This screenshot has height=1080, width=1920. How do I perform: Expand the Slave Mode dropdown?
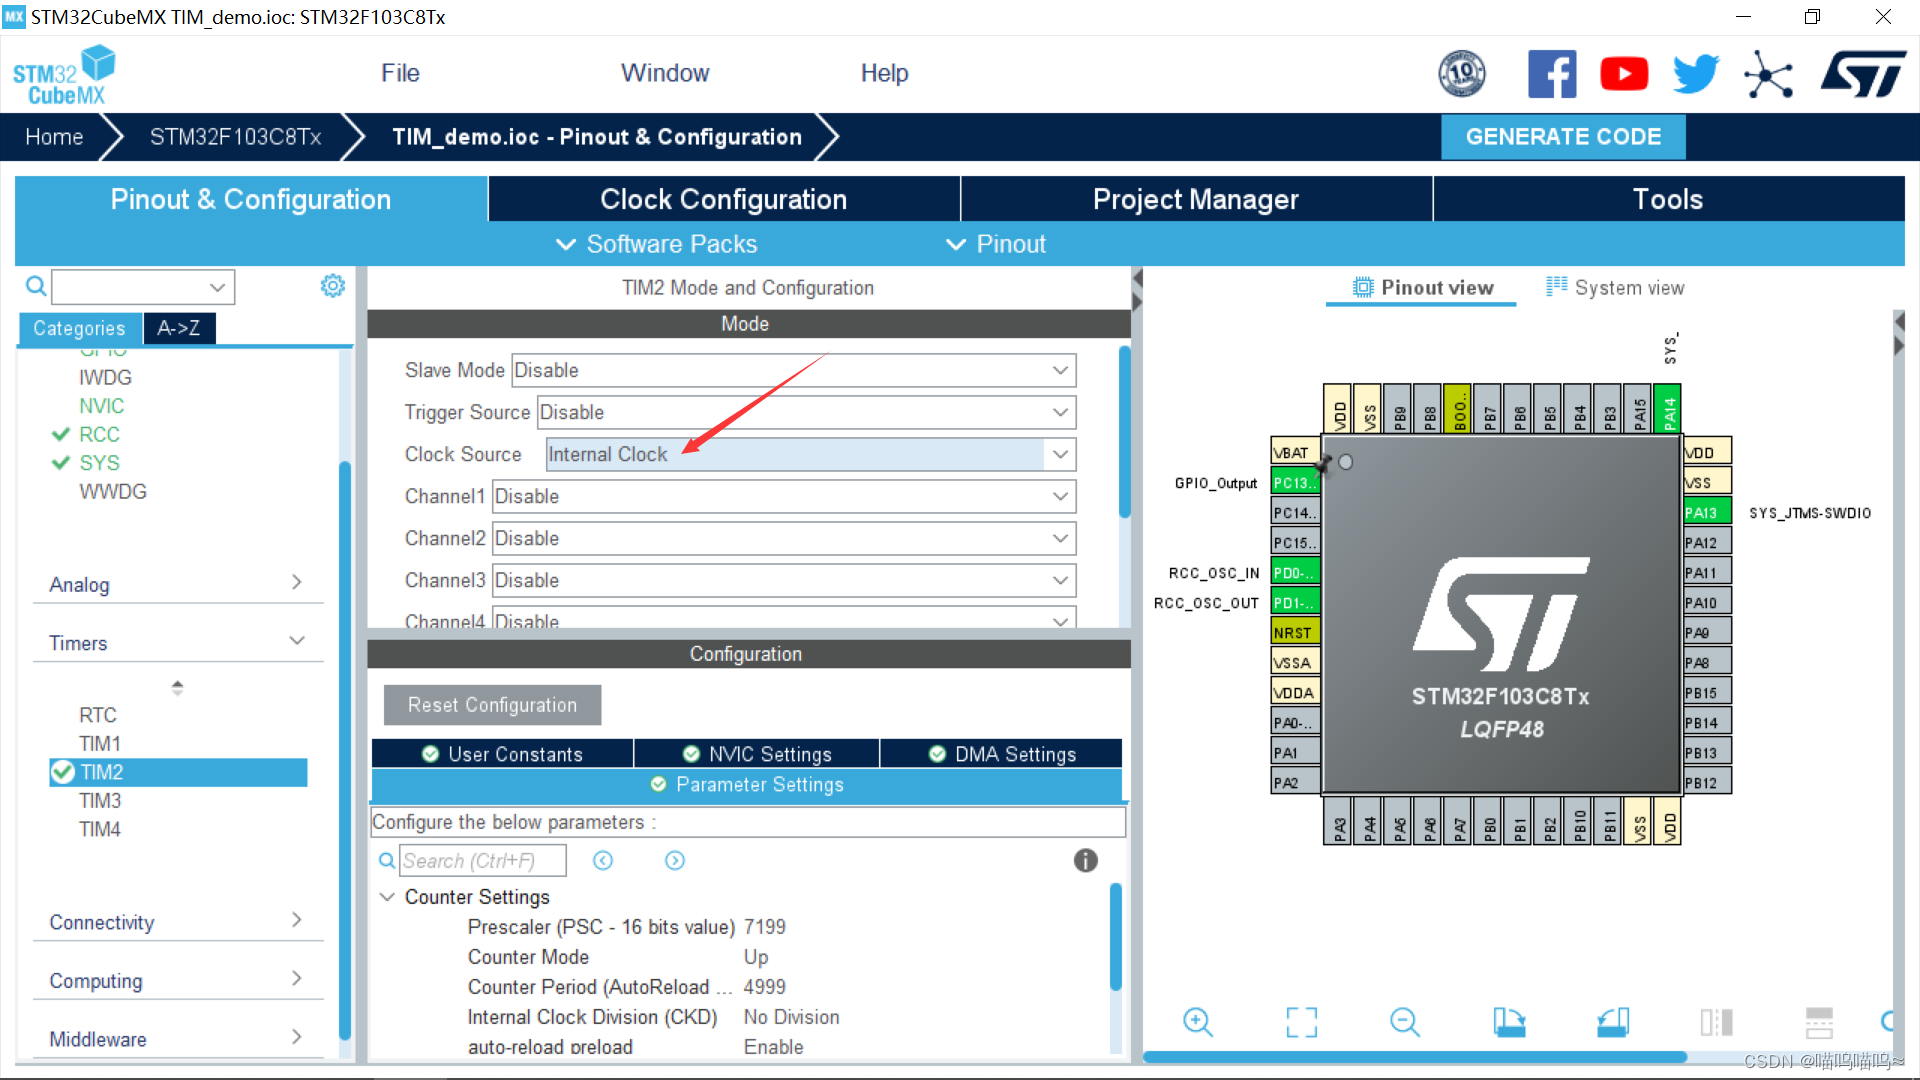coord(1063,371)
